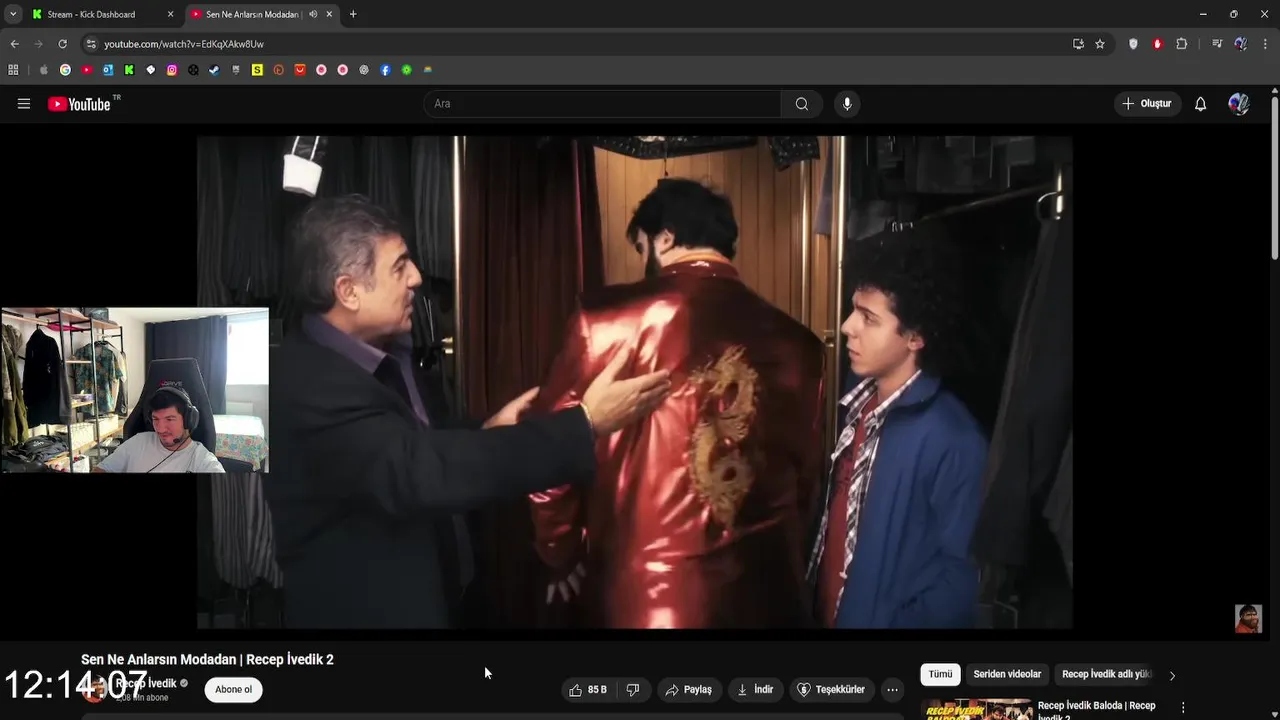Subscribe with the Abone ol button

pyautogui.click(x=233, y=690)
